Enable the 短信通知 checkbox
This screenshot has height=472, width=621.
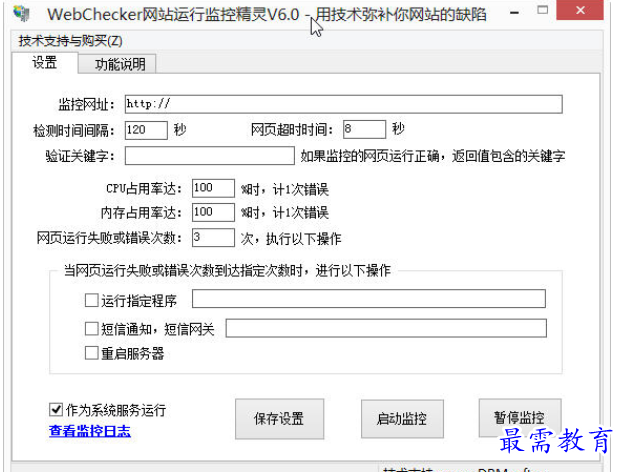[x=91, y=329]
